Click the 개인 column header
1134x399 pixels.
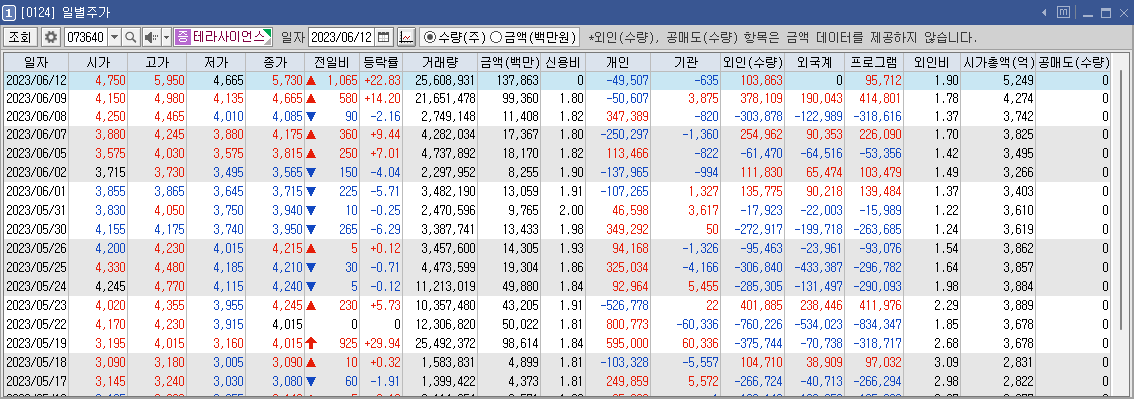pyautogui.click(x=618, y=62)
